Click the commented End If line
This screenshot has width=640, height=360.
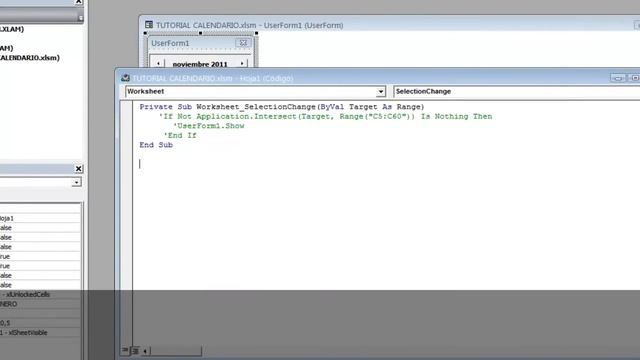tap(180, 136)
